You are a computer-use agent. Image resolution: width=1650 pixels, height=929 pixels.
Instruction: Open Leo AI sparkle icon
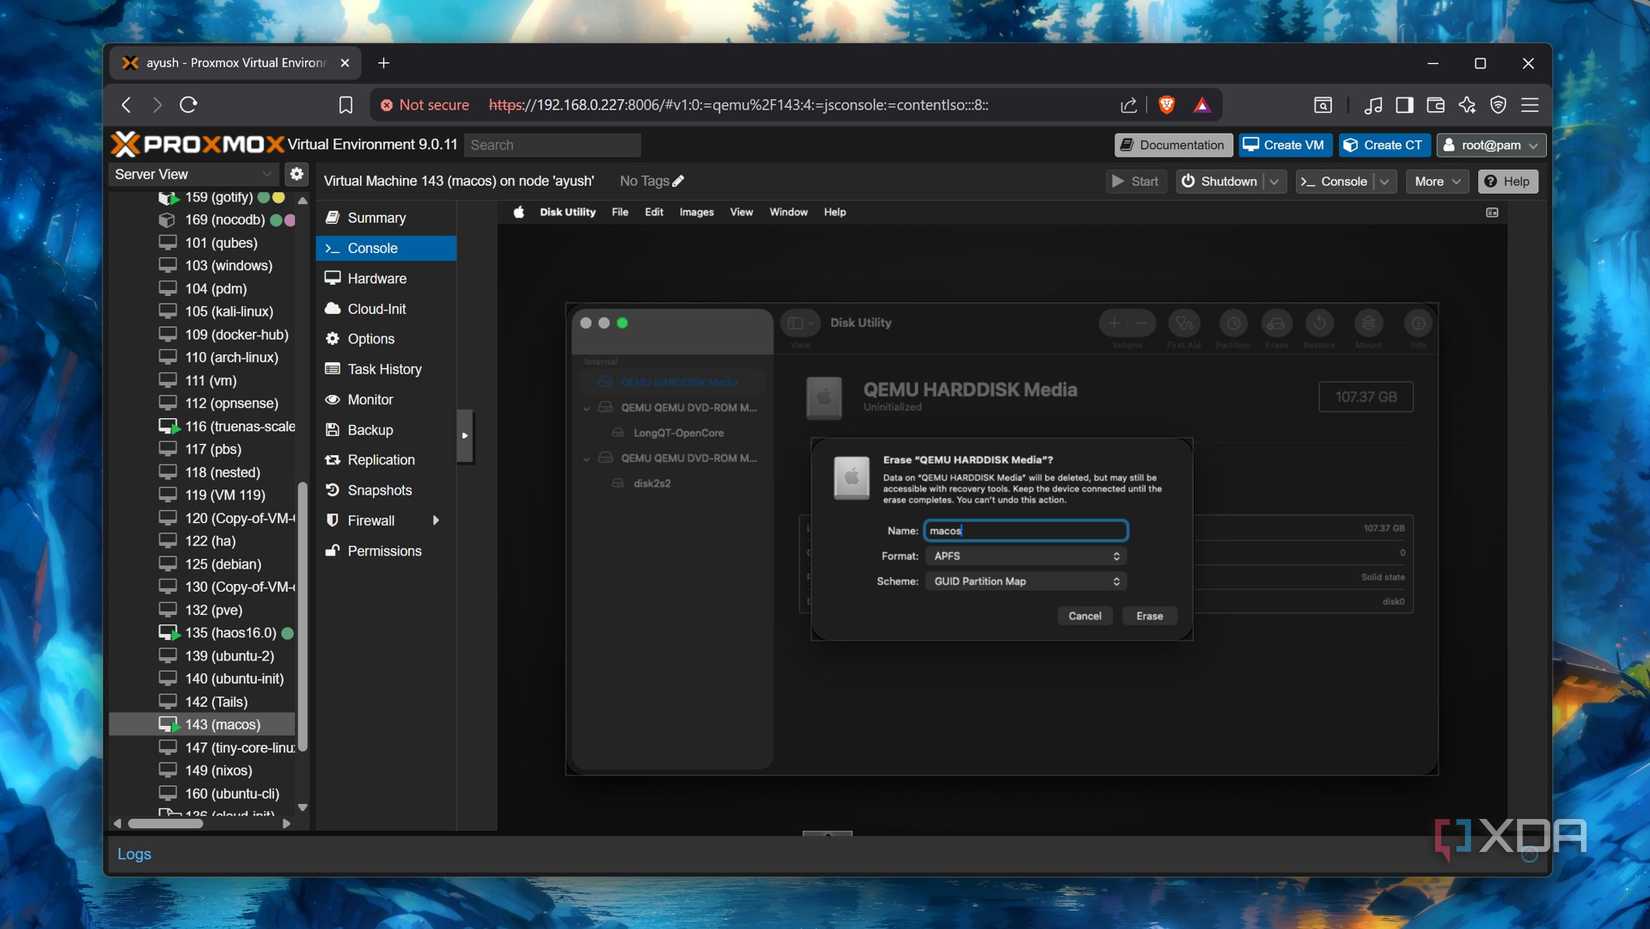point(1467,105)
